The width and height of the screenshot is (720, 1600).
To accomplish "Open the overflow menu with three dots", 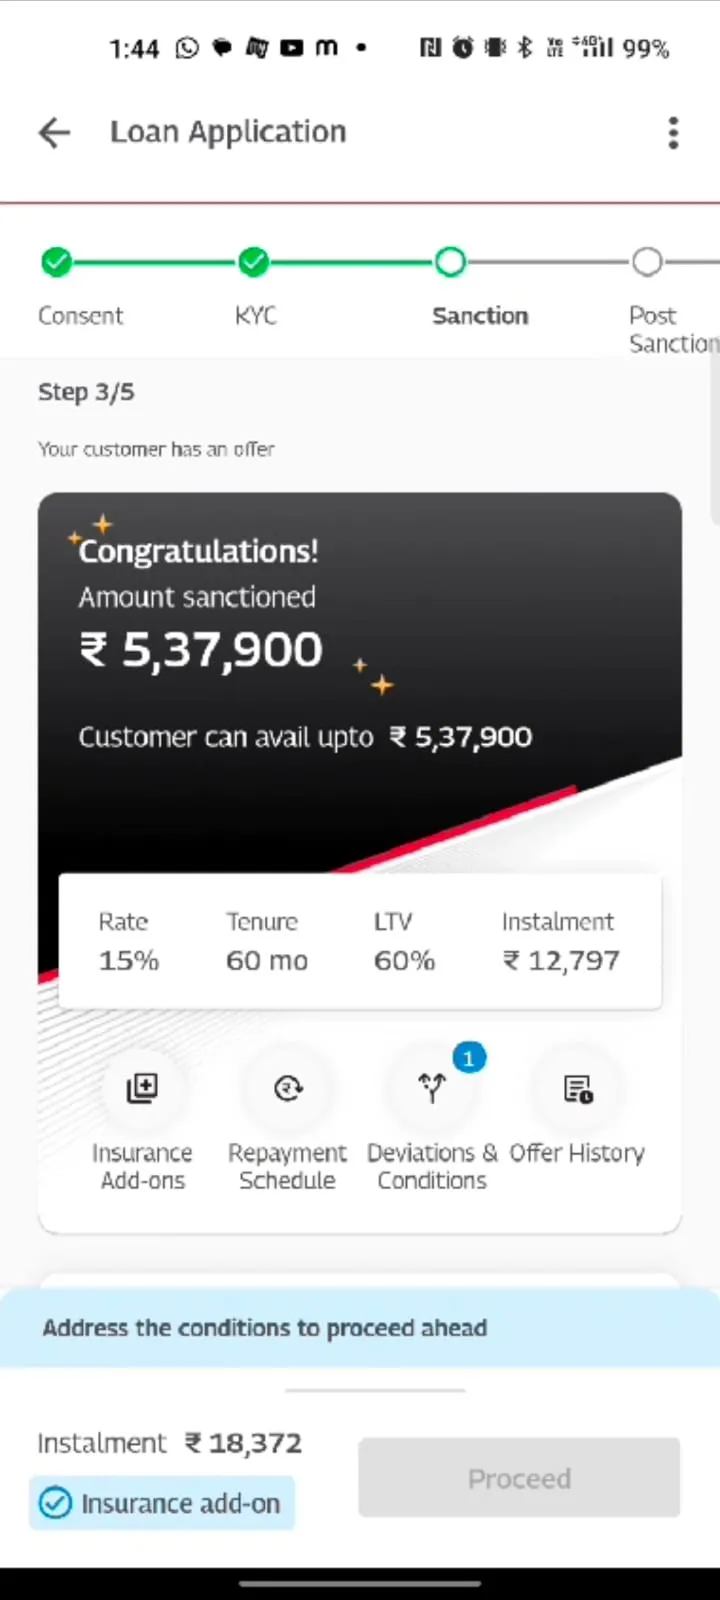I will (673, 132).
